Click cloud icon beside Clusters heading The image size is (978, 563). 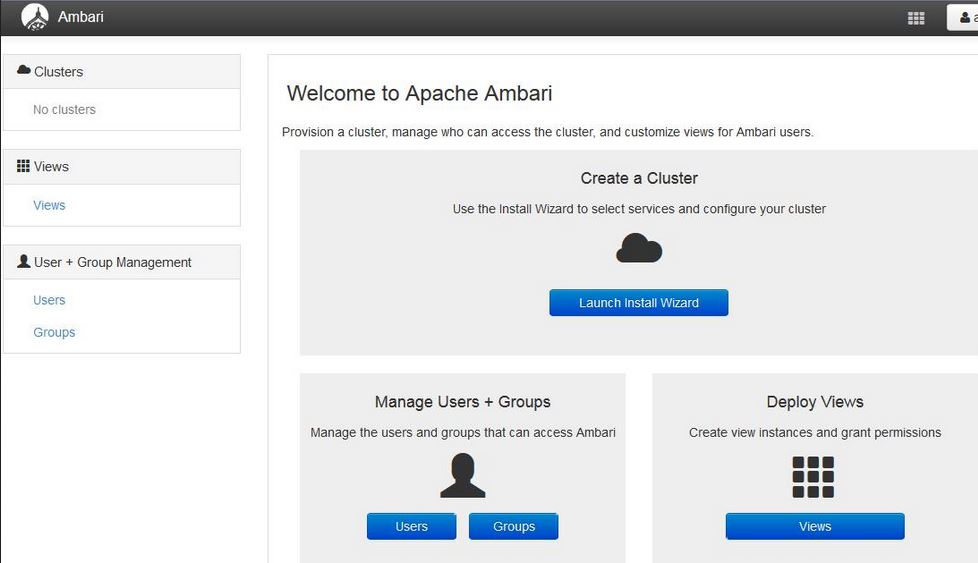[x=24, y=70]
